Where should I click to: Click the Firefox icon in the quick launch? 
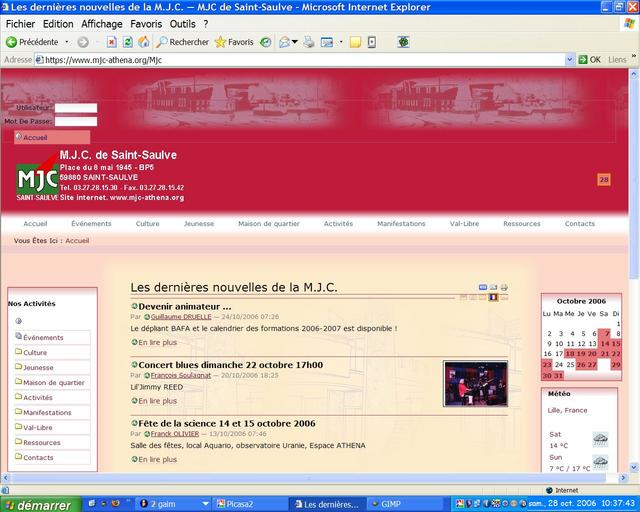point(116,503)
